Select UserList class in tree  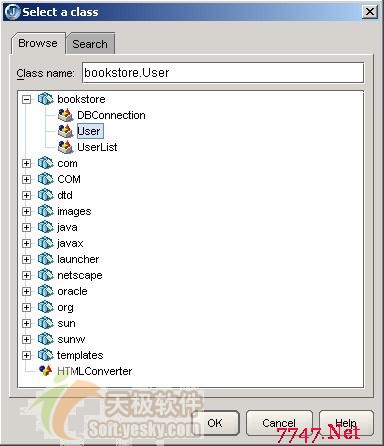point(97,147)
